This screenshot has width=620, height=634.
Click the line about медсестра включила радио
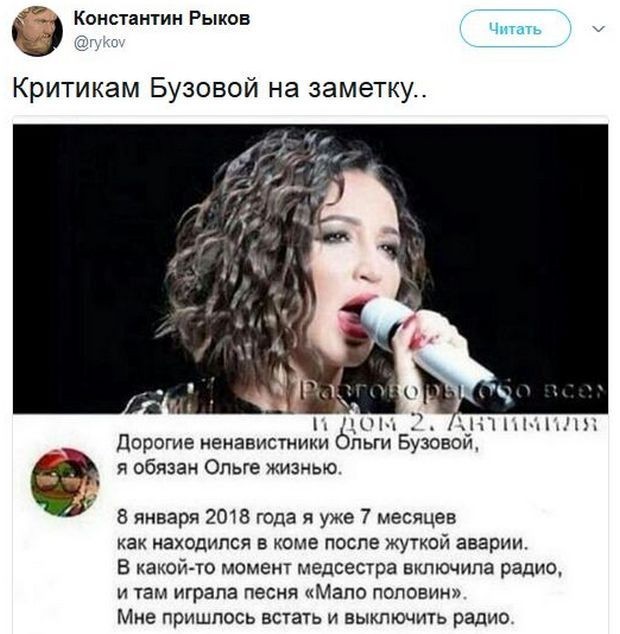[340, 568]
